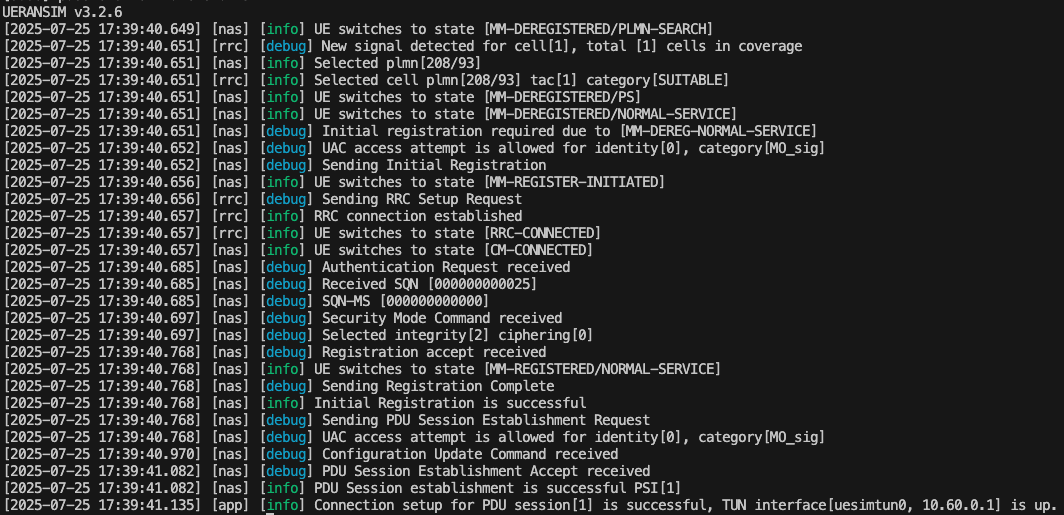
Task: Click the 'RRC connection established' message
Action: coord(418,216)
